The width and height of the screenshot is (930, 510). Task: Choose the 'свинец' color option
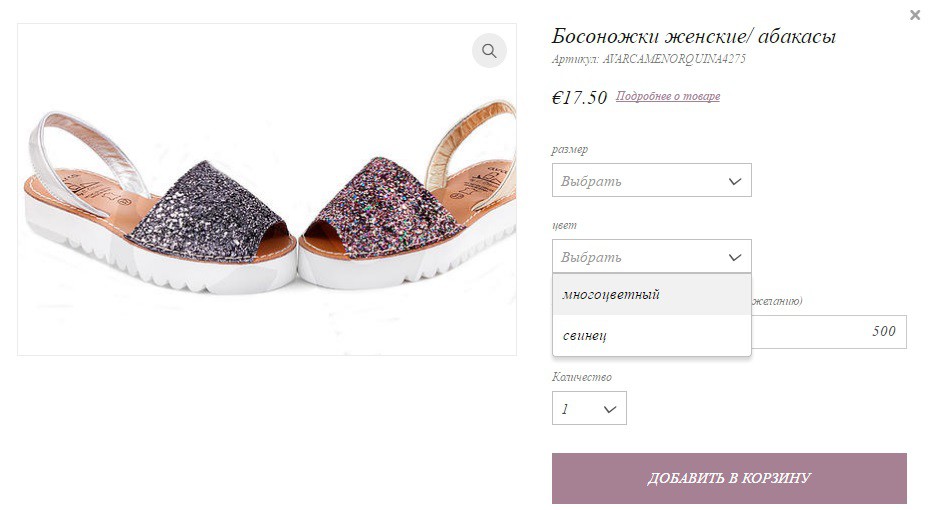click(x=652, y=335)
